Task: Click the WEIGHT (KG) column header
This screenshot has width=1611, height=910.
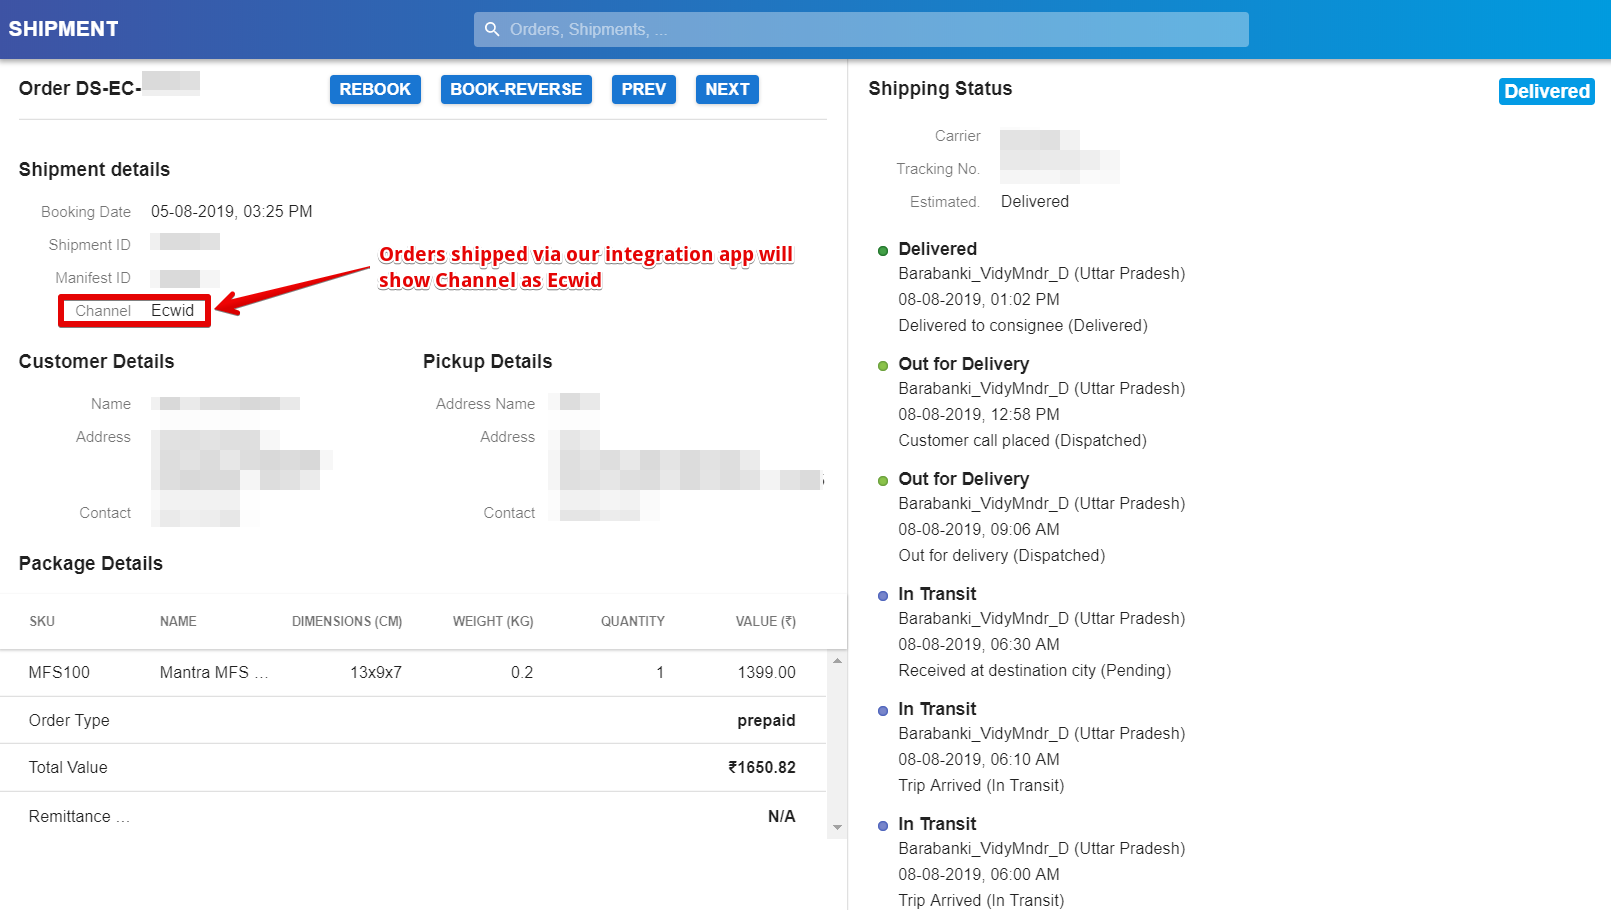Action: (493, 622)
